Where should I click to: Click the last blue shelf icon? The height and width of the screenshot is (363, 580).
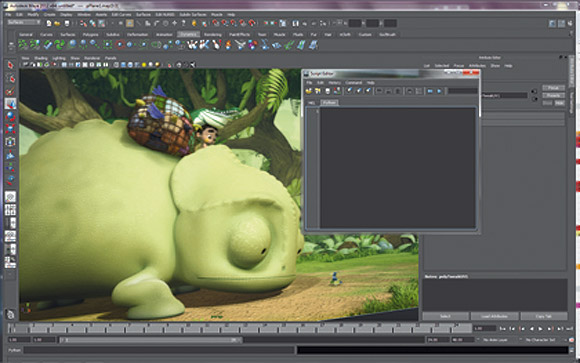[313, 45]
